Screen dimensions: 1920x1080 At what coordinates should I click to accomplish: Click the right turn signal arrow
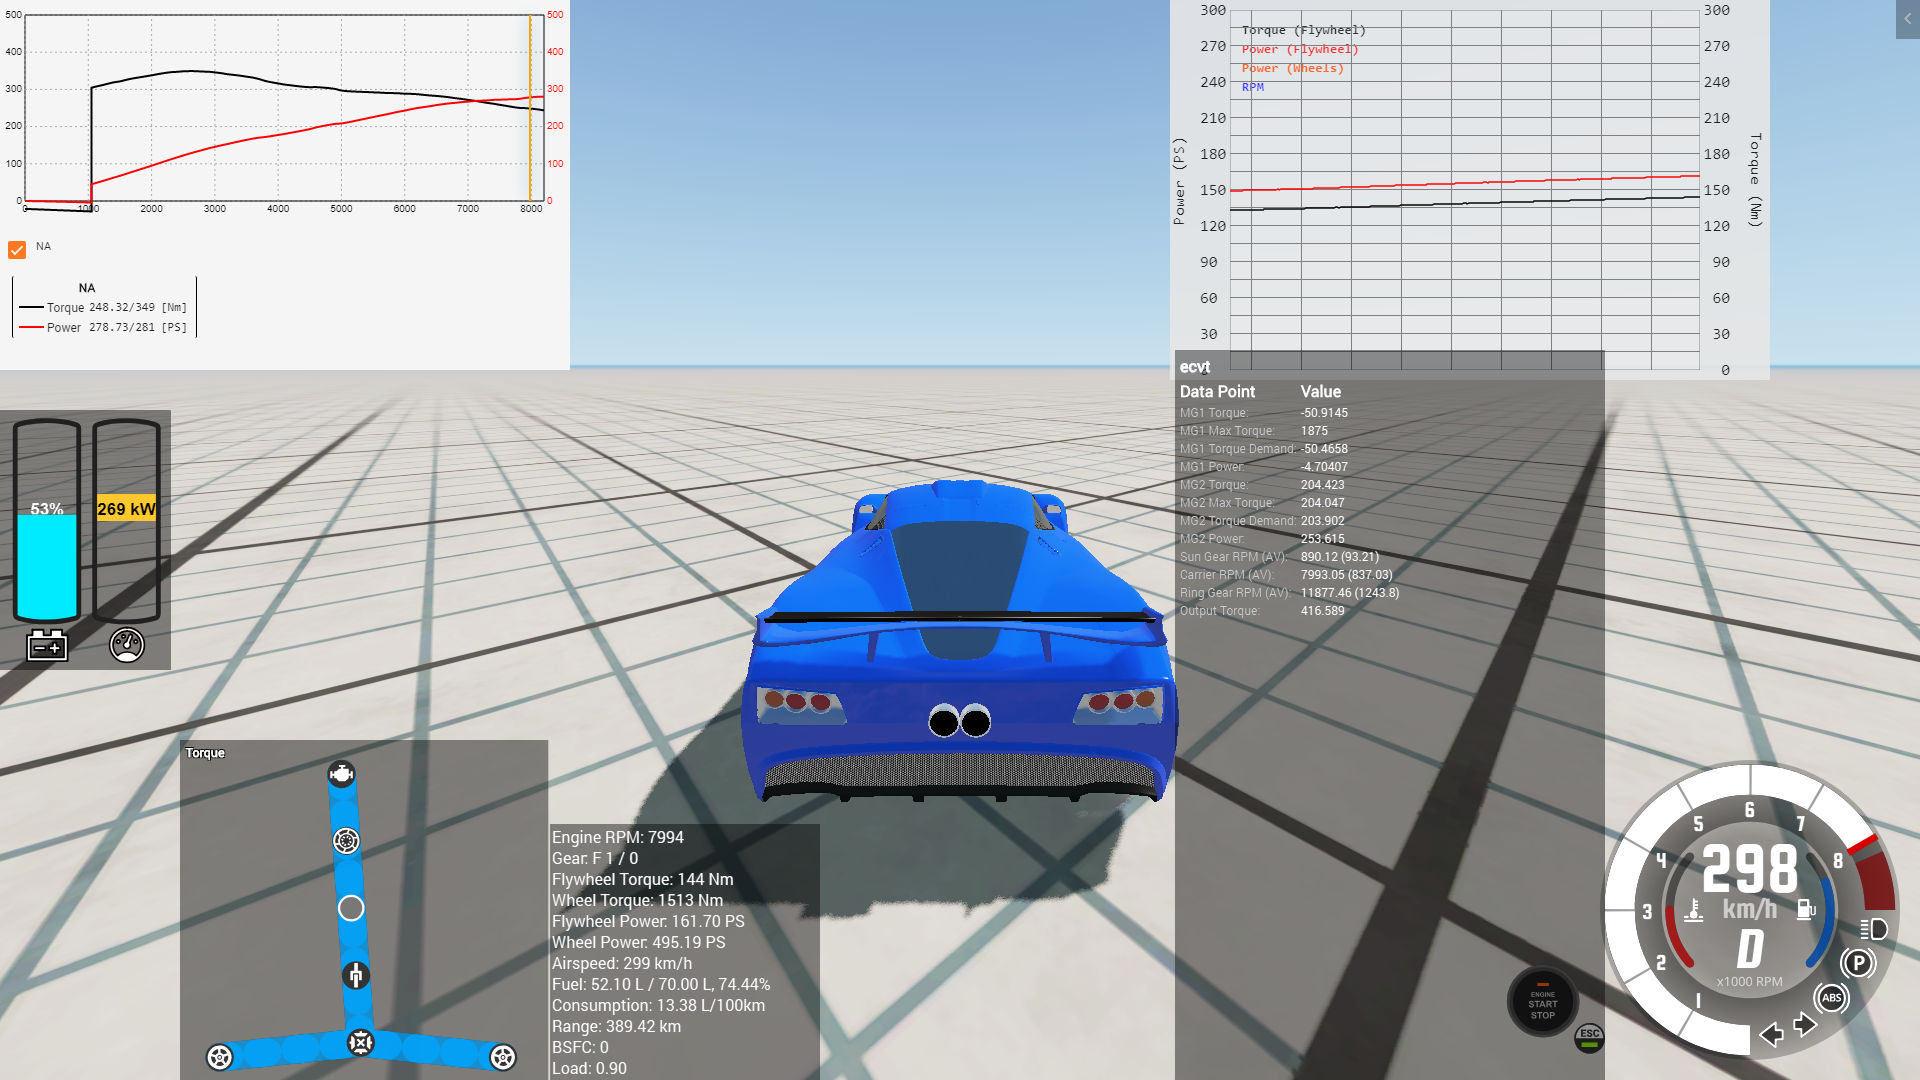[1805, 1025]
